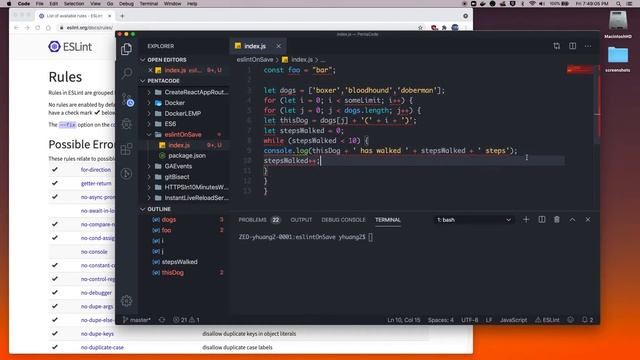Open the no-debugger rule link
Viewport: 640px width, 360px height.
click(x=96, y=293)
